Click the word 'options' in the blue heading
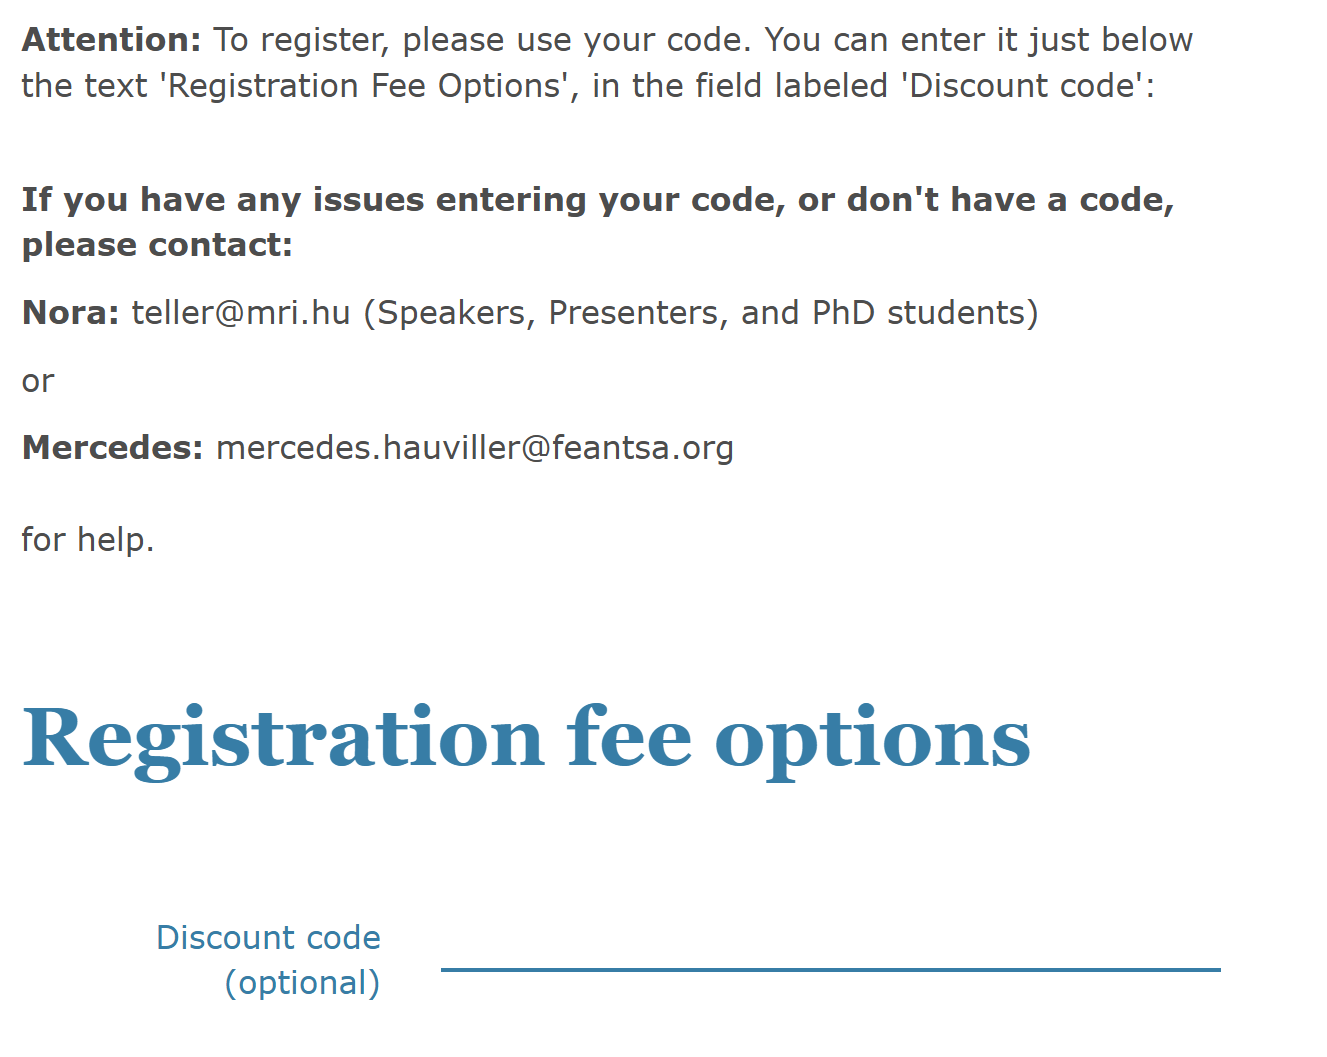Viewport: 1327px width, 1057px height. point(873,740)
